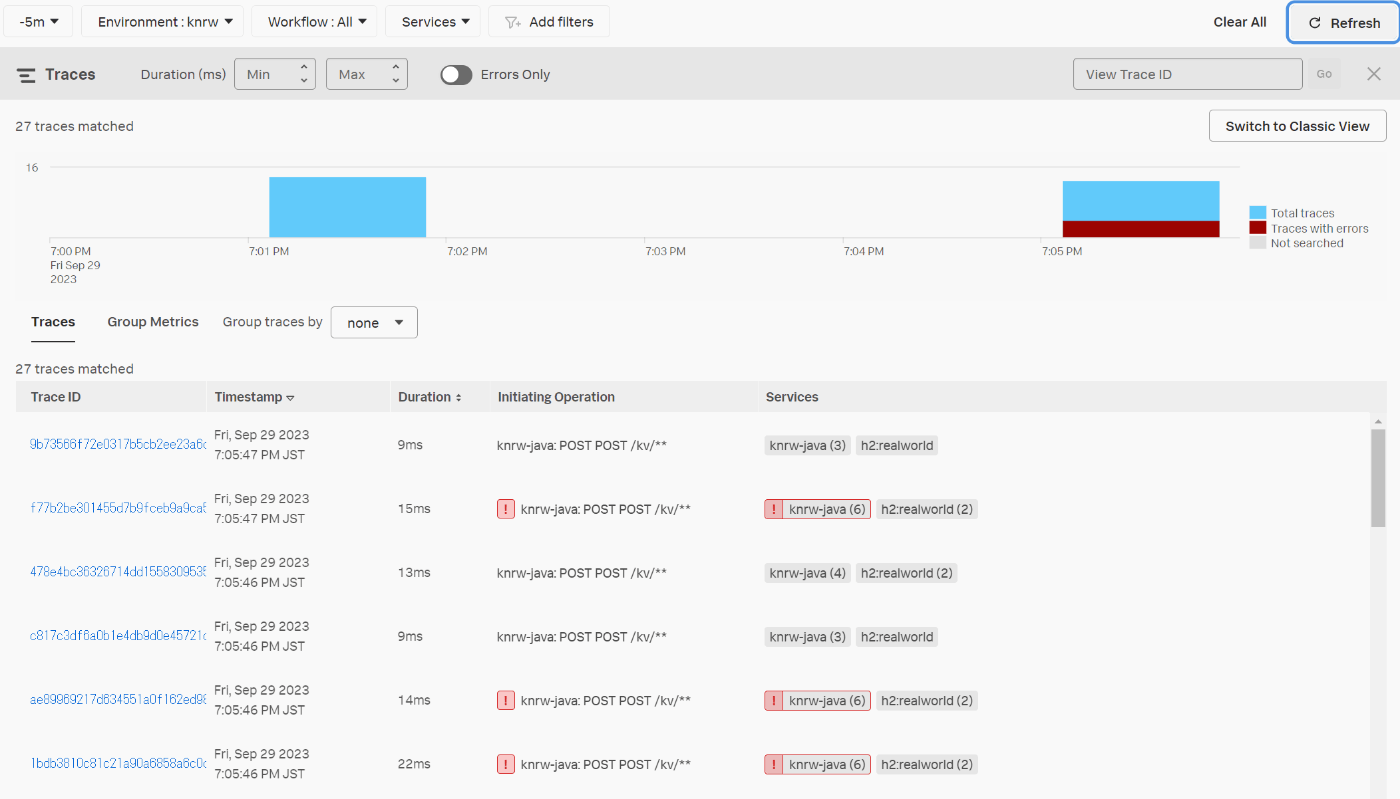Screen dimensions: 1400x799
Task: Open trace c817c3df6a0b1e4d link
Action: click(x=118, y=637)
